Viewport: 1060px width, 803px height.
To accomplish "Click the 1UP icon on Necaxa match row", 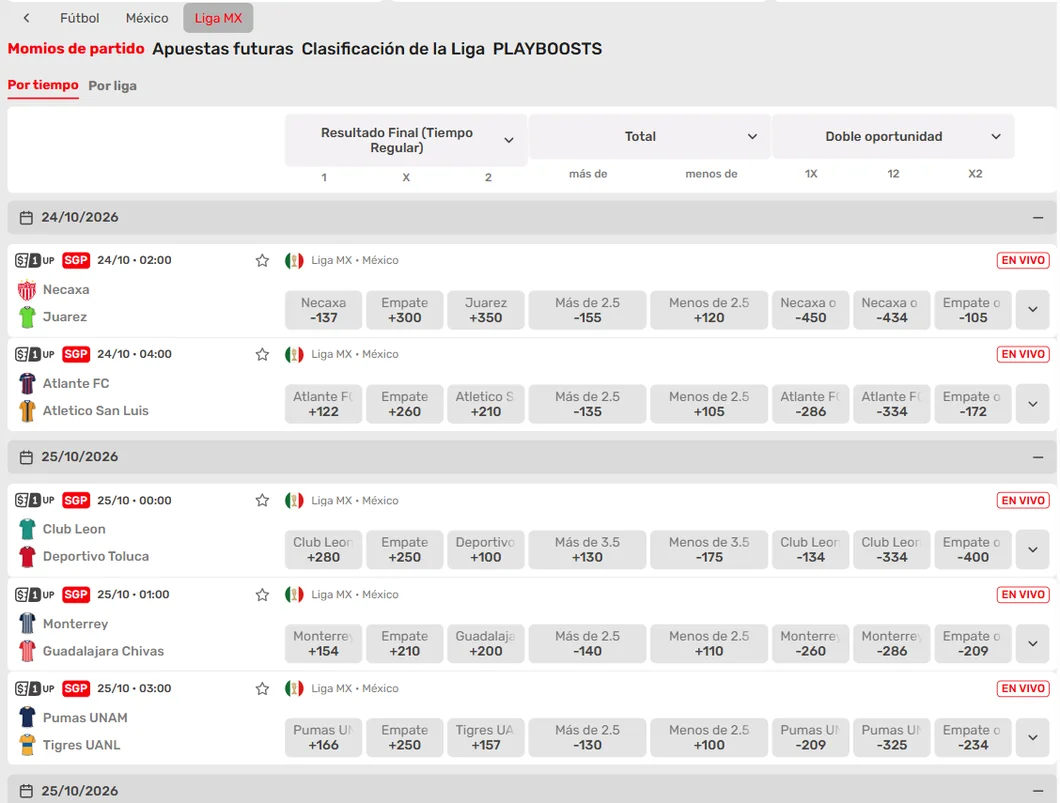I will [34, 260].
